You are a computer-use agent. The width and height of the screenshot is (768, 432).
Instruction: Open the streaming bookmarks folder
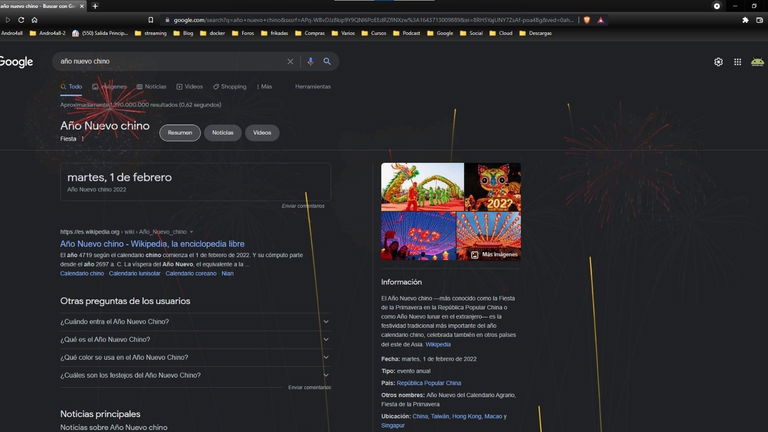pos(151,33)
